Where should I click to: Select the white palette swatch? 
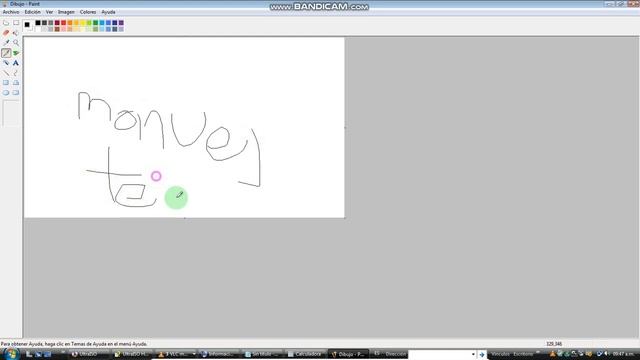(38, 29)
